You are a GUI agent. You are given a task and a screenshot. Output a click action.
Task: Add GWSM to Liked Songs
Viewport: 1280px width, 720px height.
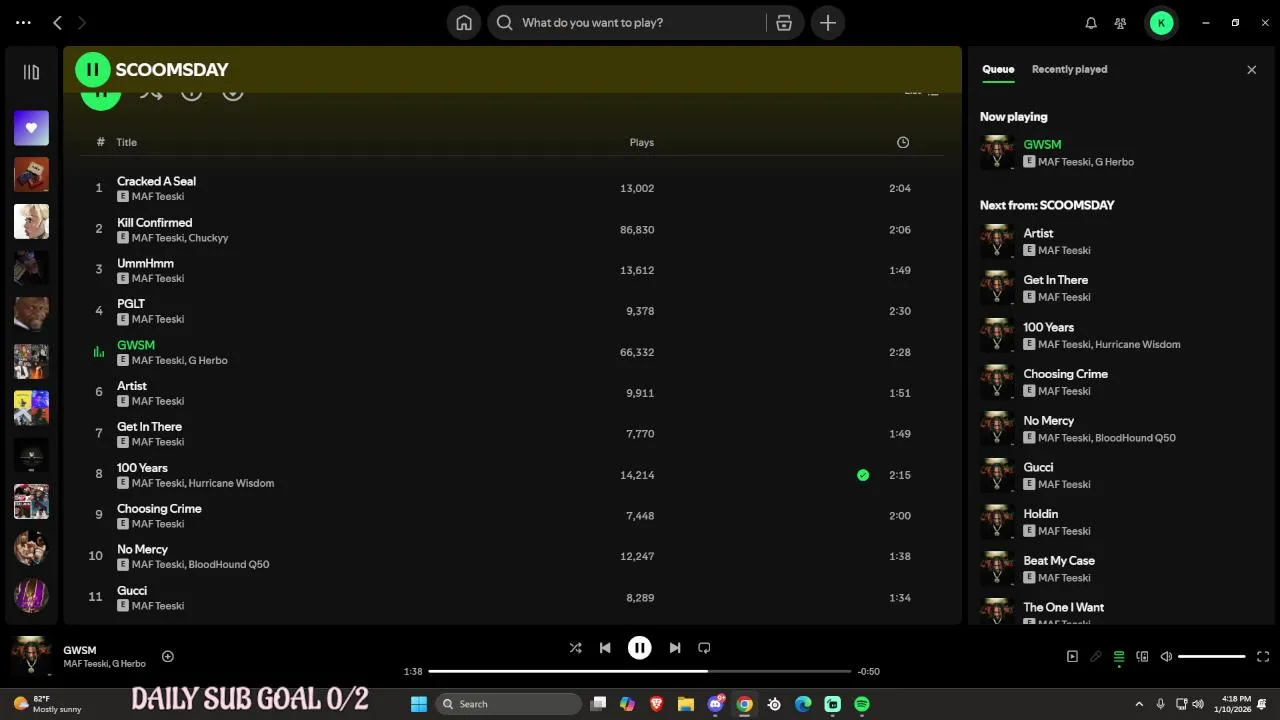pos(168,656)
